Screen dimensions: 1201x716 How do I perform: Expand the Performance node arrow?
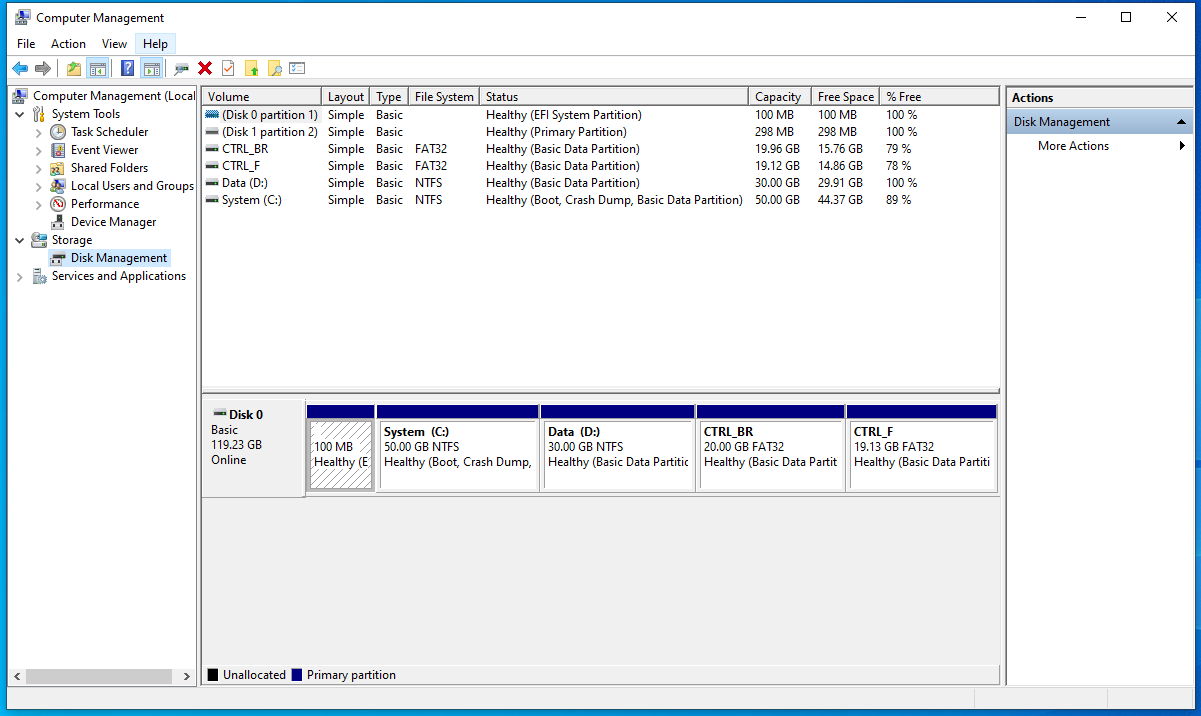click(39, 204)
